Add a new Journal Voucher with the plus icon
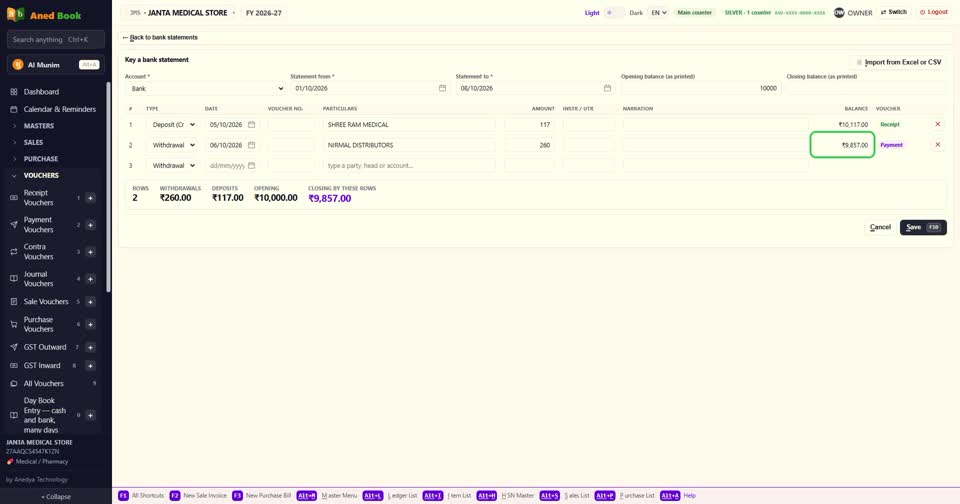The image size is (960, 504). [90, 279]
